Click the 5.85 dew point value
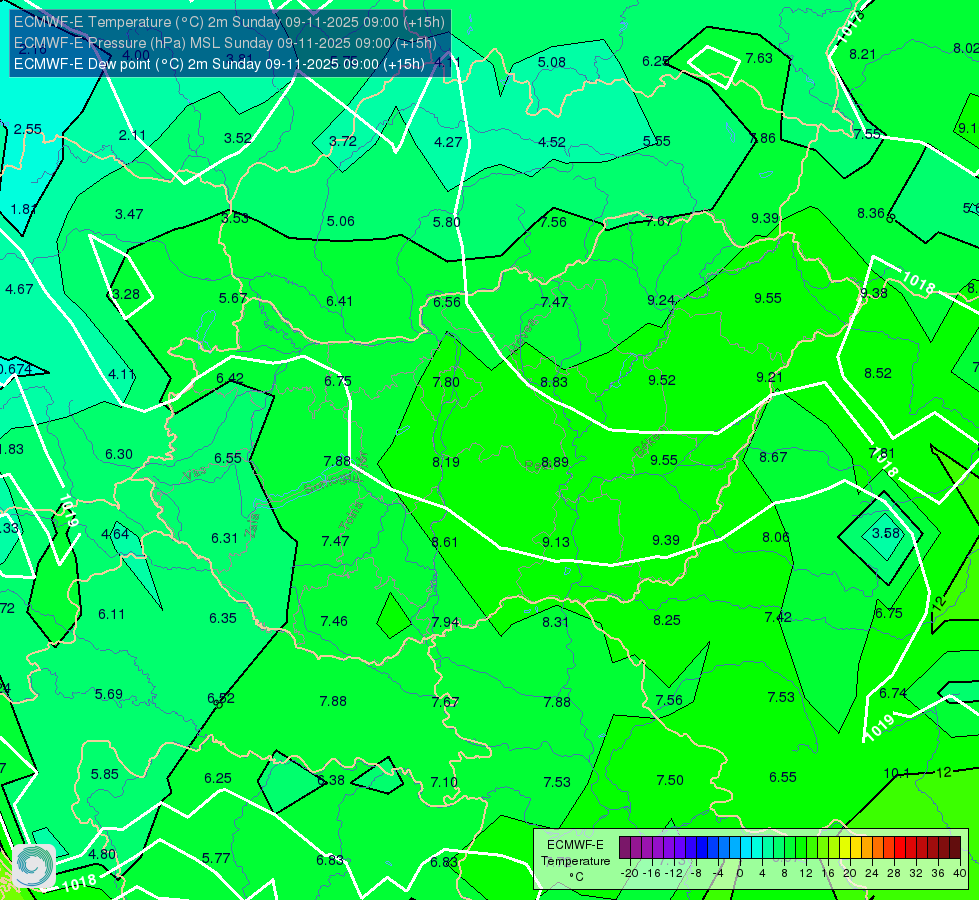The image size is (979, 900). pyautogui.click(x=104, y=774)
